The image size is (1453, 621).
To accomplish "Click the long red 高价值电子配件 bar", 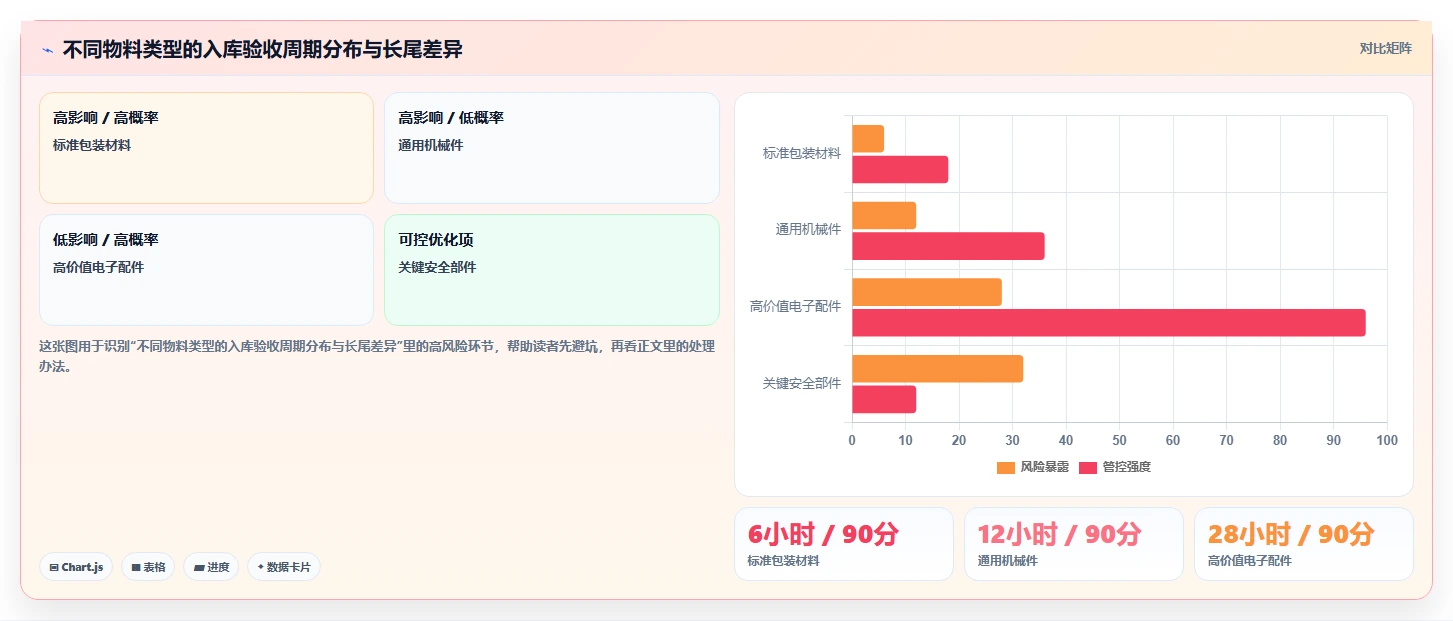I will point(1109,323).
